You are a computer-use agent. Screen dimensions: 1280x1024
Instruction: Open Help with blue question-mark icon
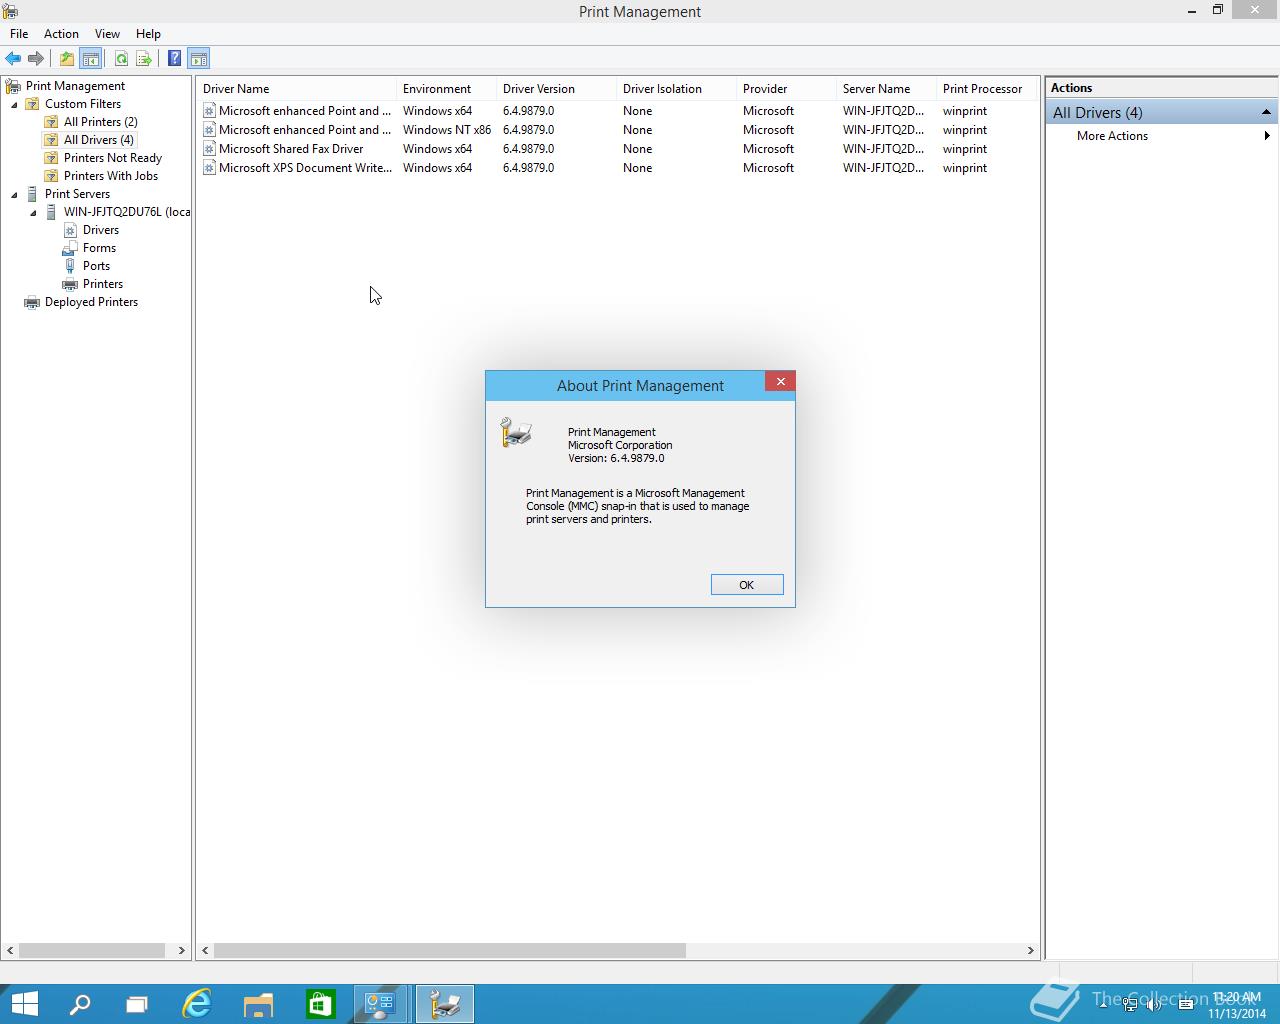[x=174, y=58]
